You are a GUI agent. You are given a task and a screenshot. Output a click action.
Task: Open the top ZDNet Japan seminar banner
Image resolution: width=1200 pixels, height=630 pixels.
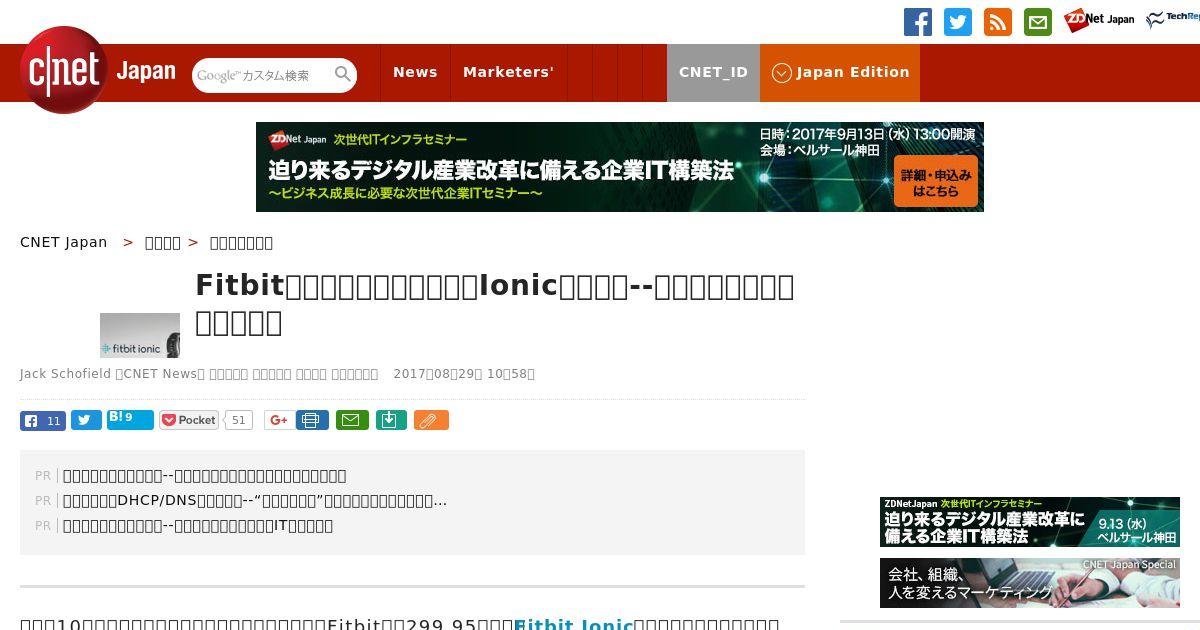click(x=620, y=167)
